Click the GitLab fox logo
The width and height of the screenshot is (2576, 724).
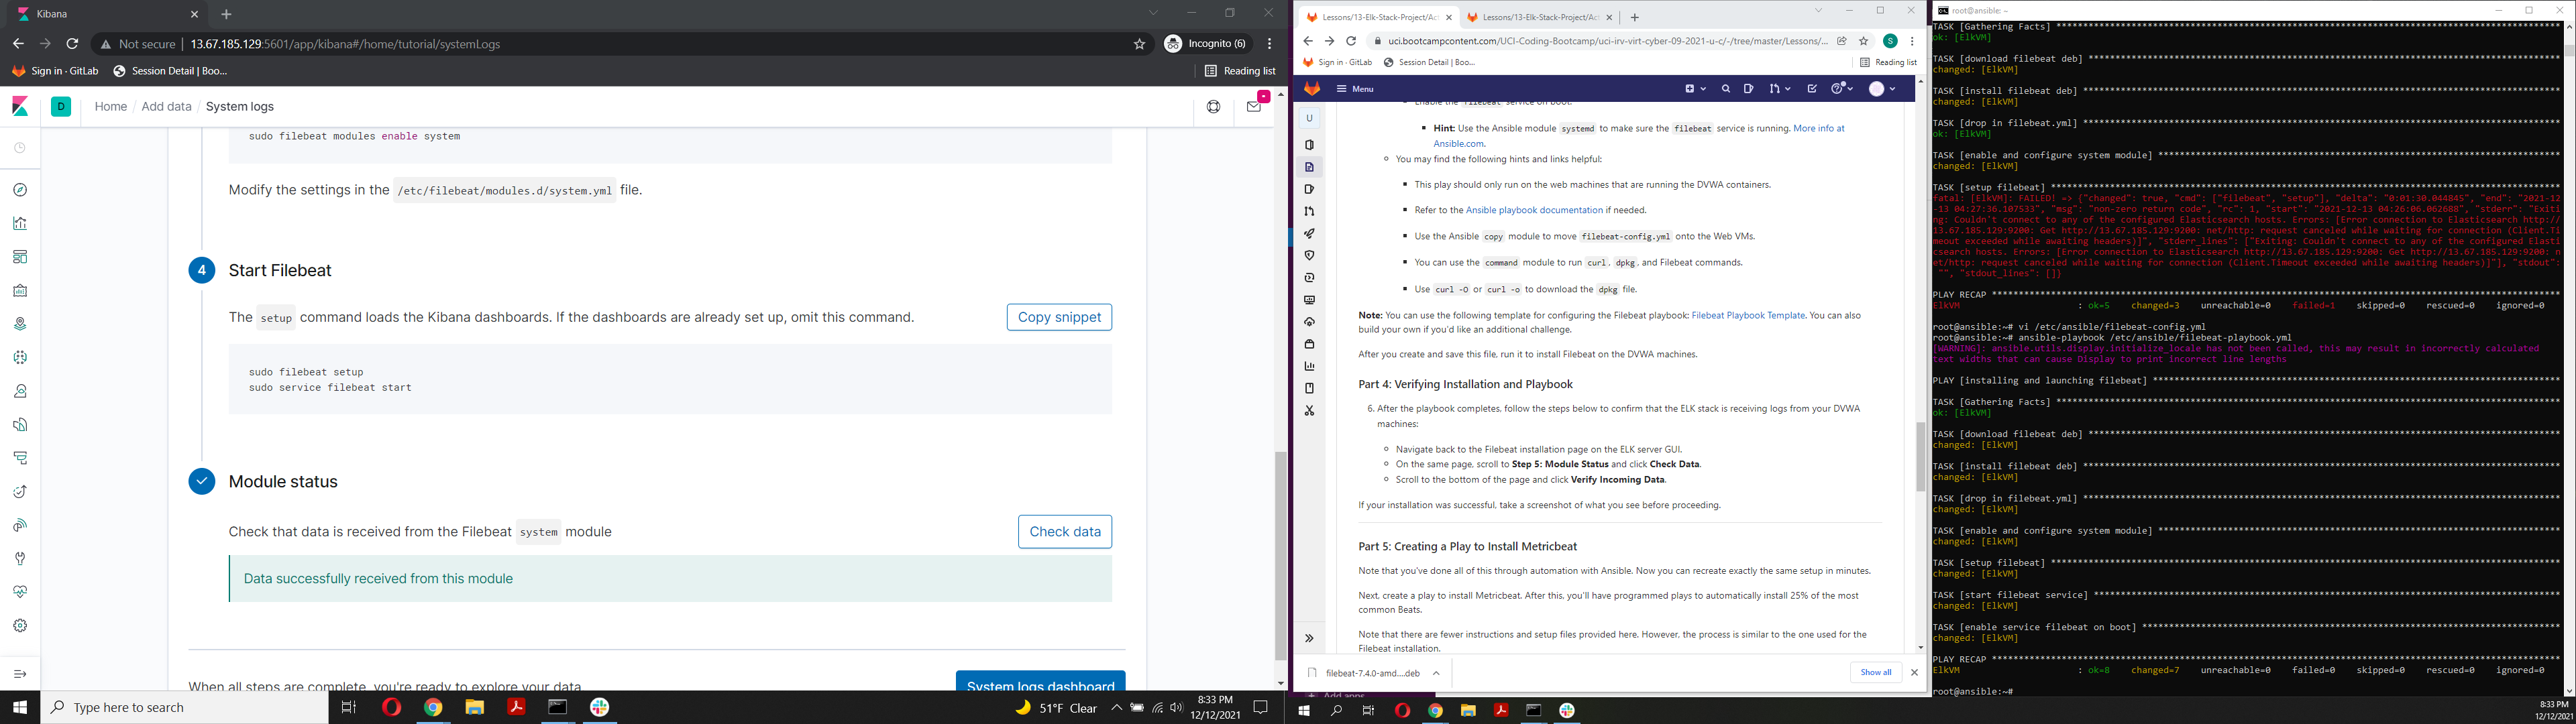(x=1312, y=88)
